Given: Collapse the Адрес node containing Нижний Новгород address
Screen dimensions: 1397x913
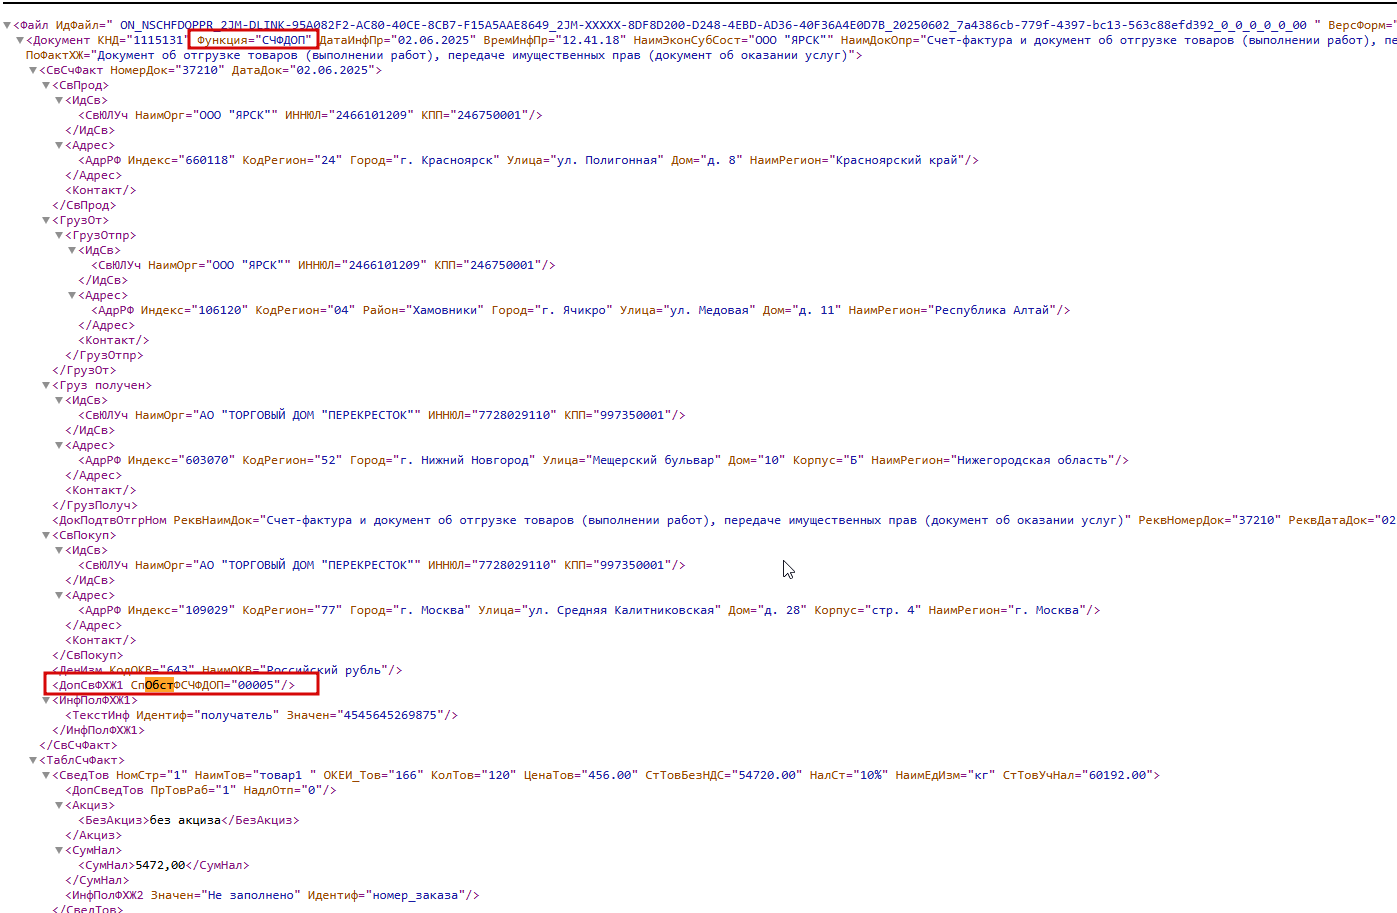Looking at the screenshot, I should [x=59, y=445].
